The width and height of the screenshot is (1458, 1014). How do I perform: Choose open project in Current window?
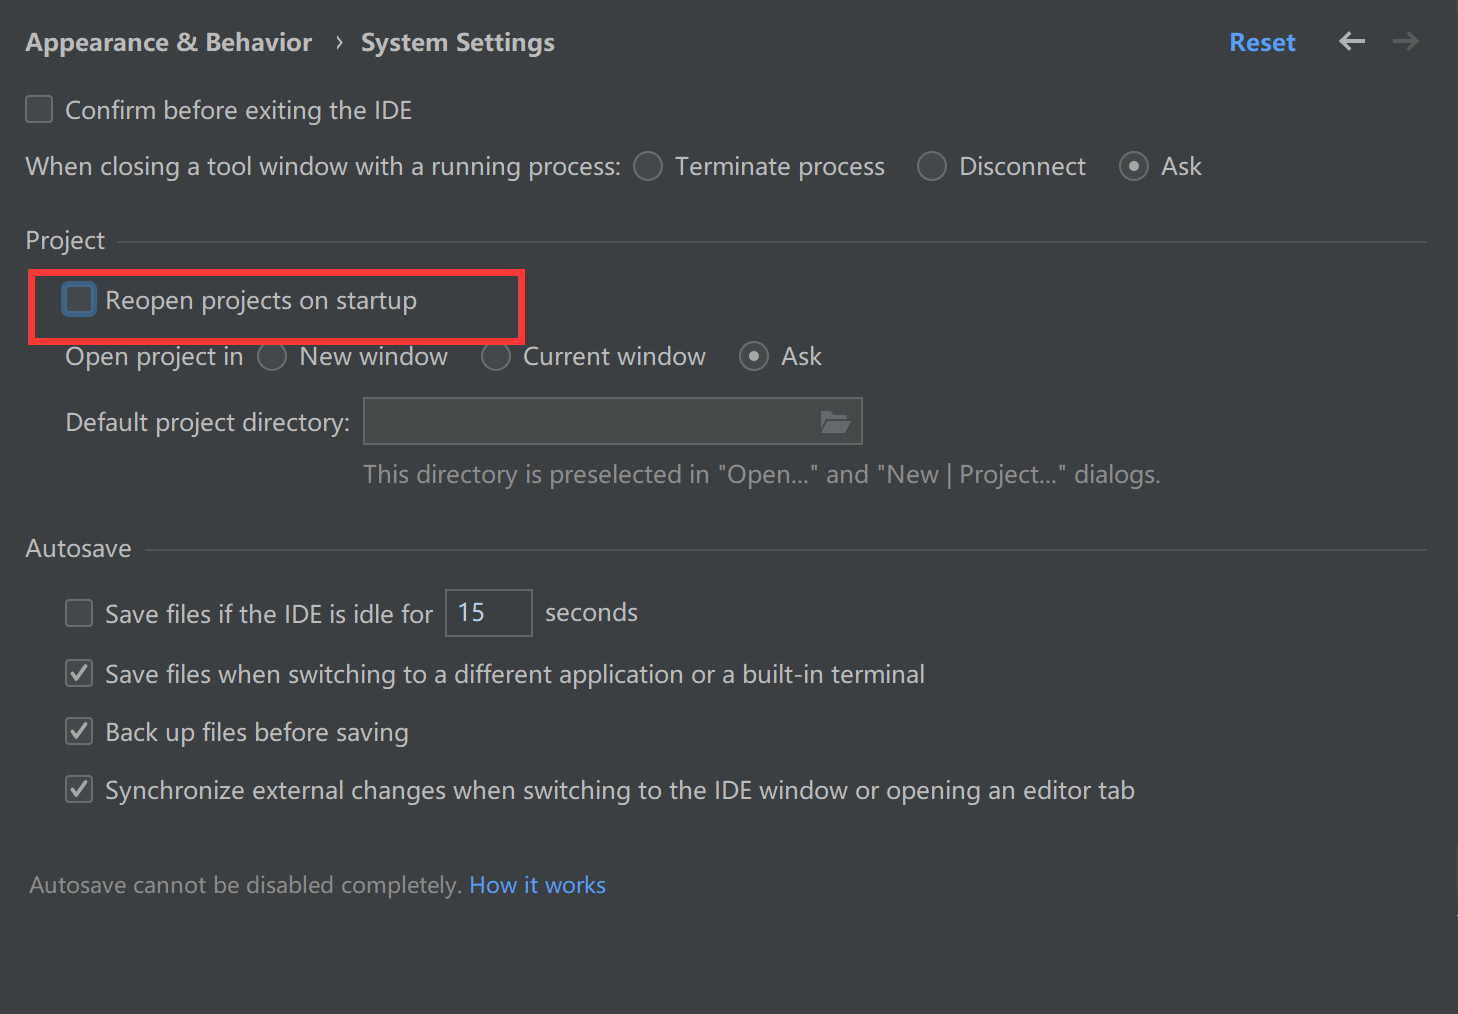click(x=496, y=356)
